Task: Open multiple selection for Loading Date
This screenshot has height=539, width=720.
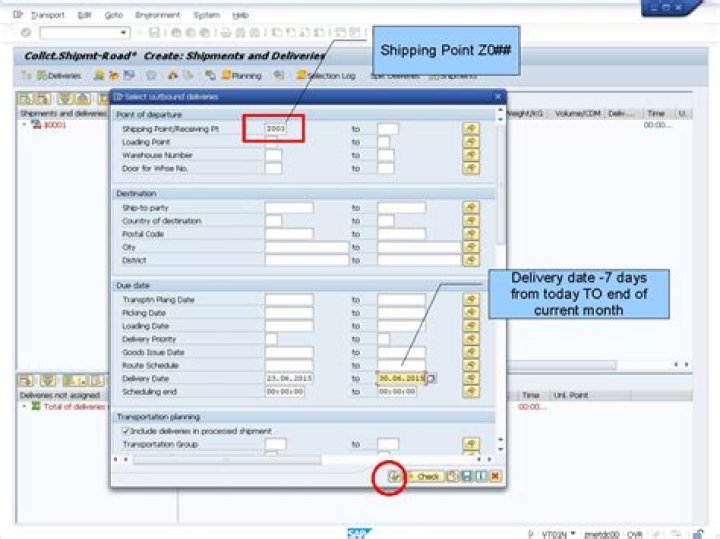Action: (x=471, y=326)
